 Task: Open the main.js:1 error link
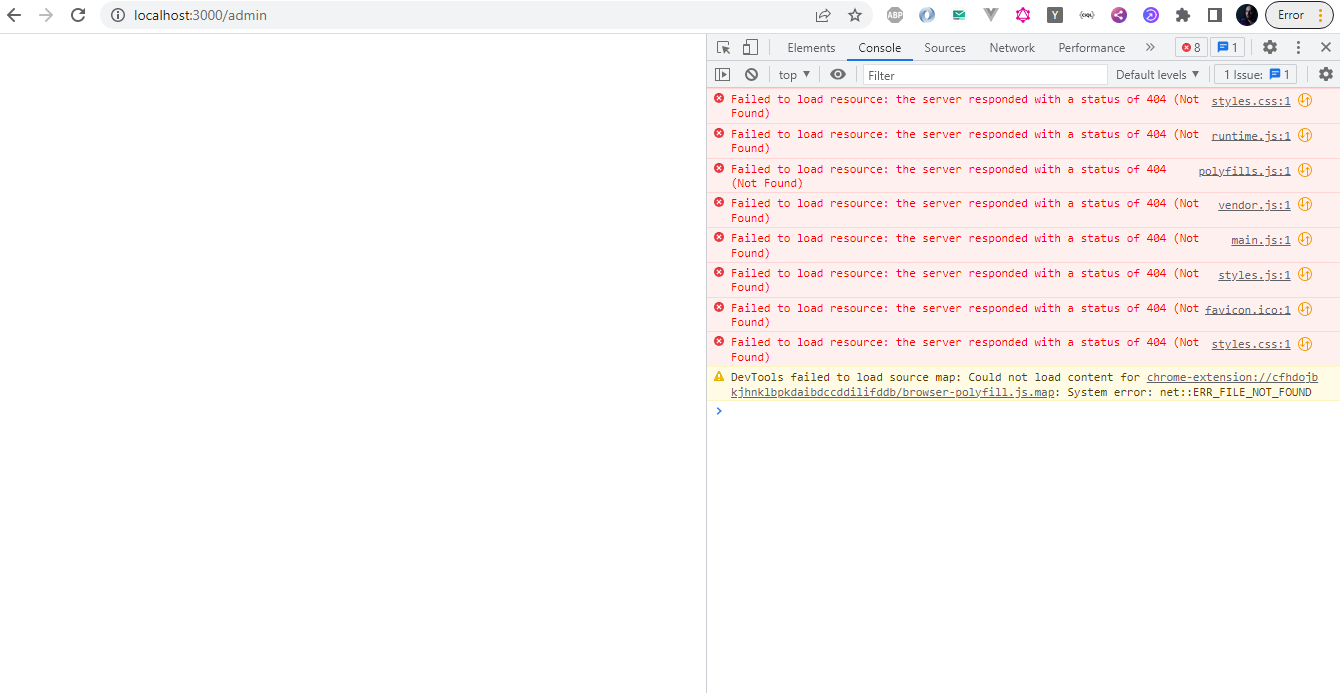coord(1259,239)
